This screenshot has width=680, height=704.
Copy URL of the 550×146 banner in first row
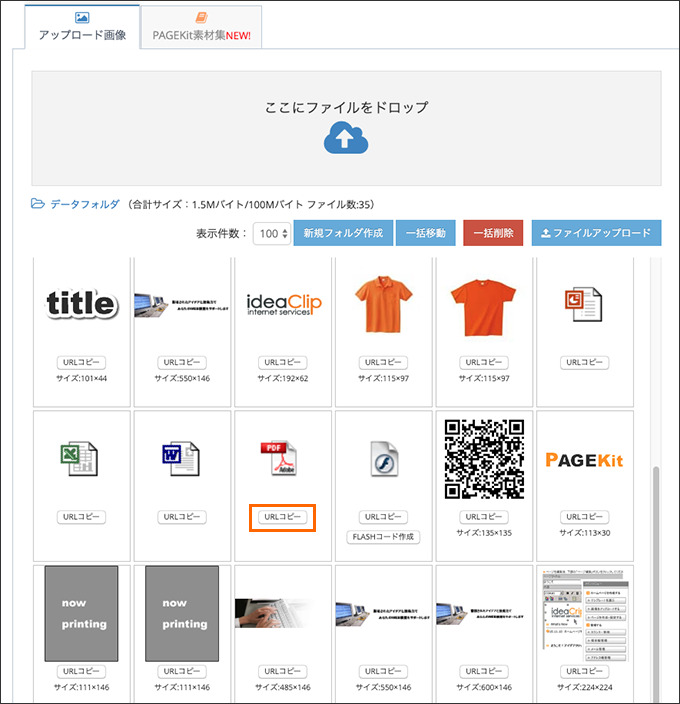(182, 362)
